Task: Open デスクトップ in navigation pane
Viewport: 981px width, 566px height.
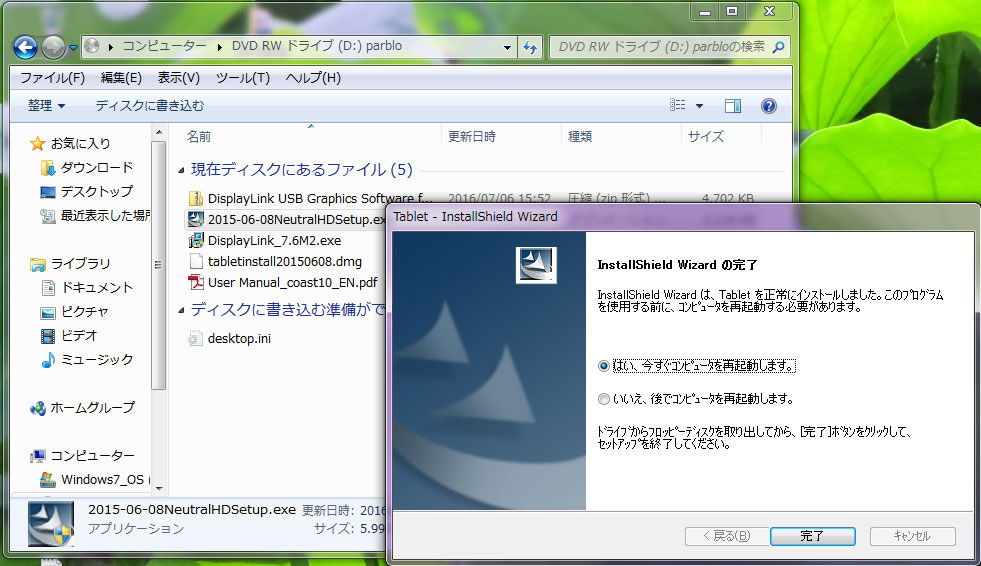Action: tap(96, 191)
